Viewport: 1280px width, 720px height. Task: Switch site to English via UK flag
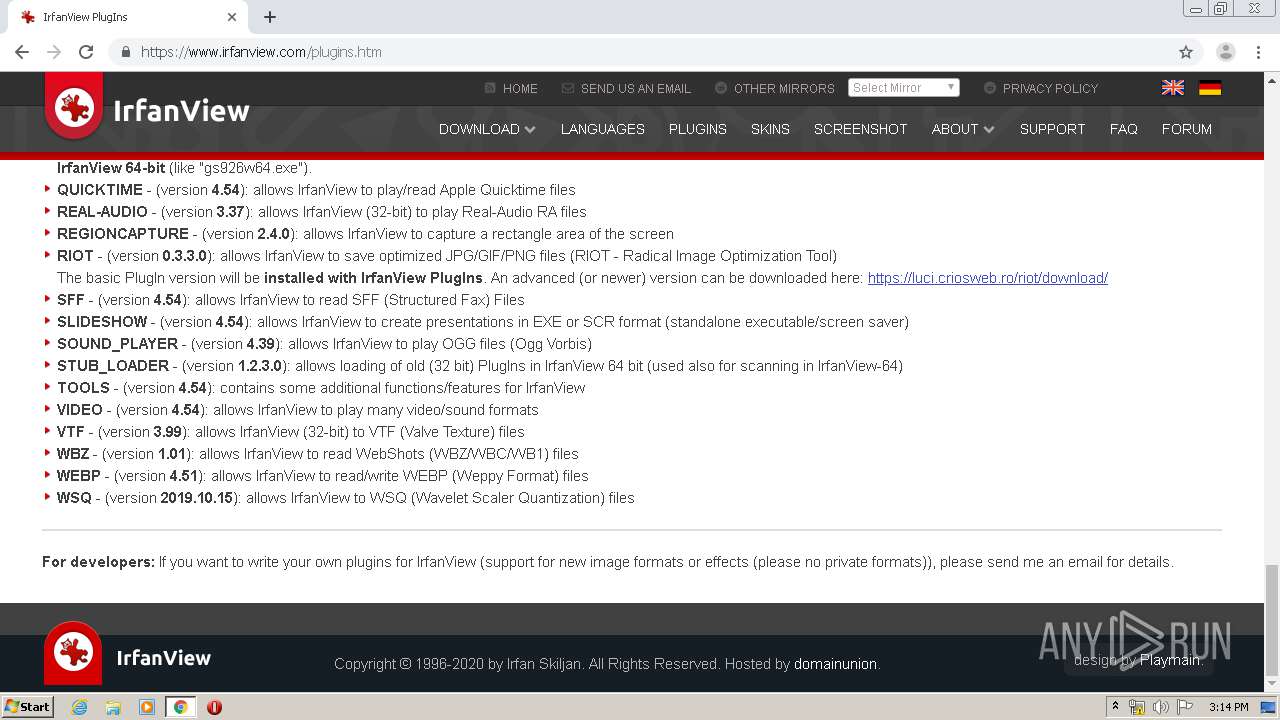click(1173, 88)
